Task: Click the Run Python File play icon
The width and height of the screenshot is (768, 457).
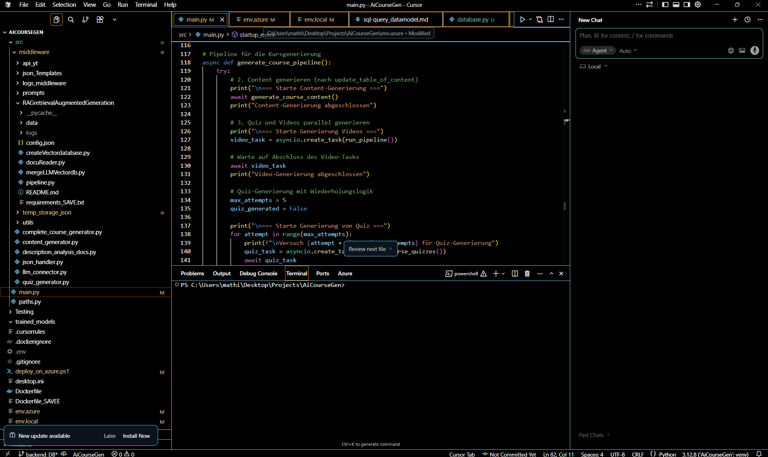Action: pos(522,19)
